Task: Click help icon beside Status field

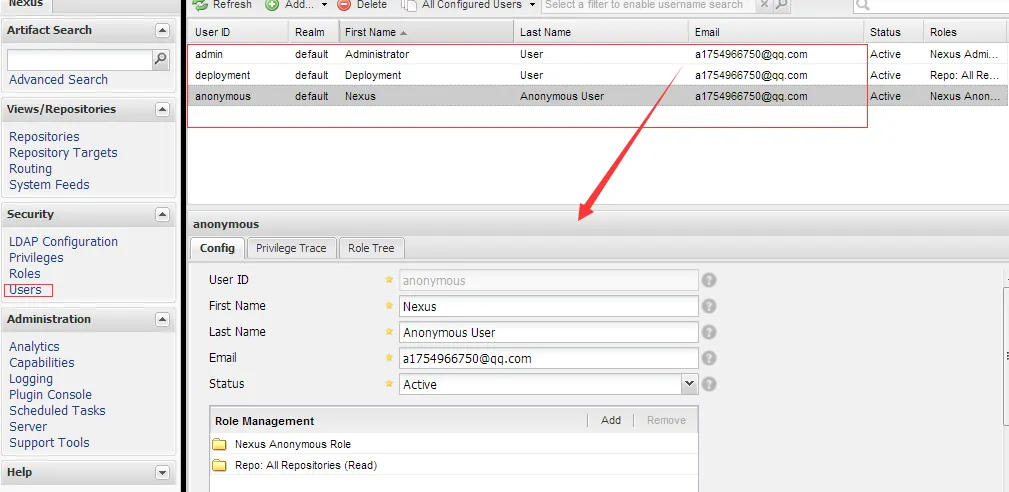Action: (708, 384)
